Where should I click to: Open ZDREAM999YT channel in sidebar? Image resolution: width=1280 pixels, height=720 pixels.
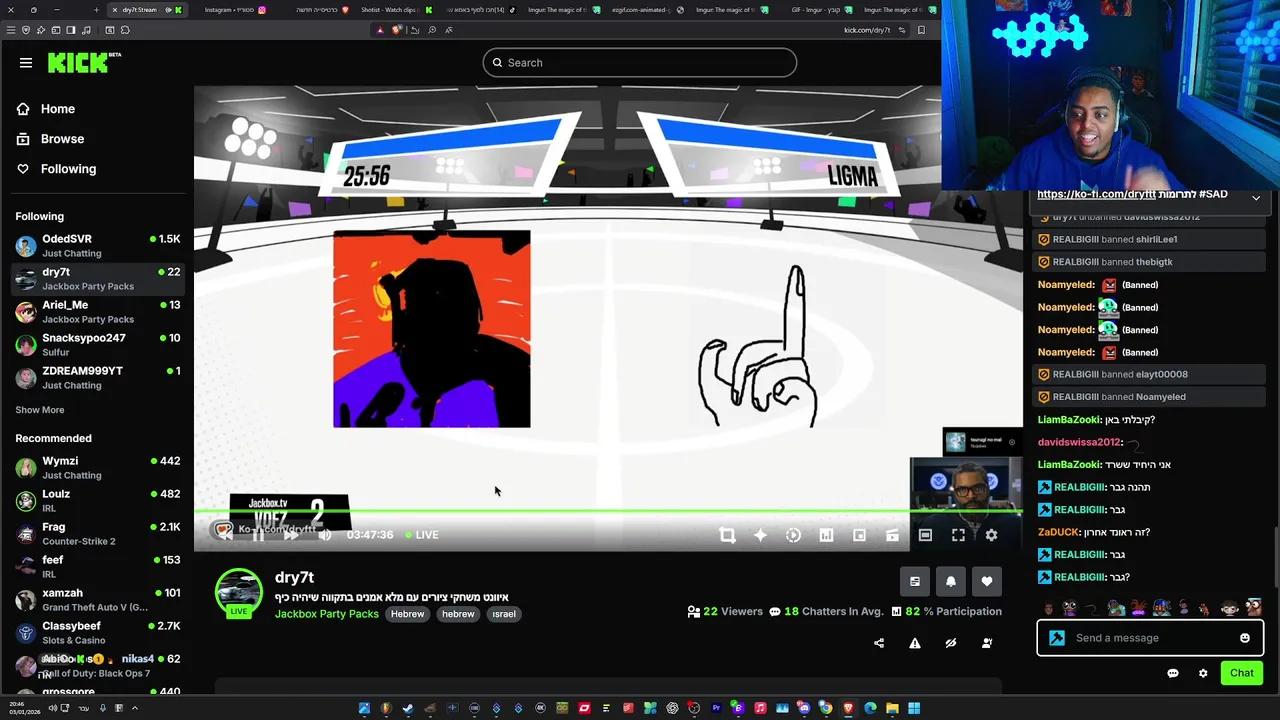tap(97, 378)
